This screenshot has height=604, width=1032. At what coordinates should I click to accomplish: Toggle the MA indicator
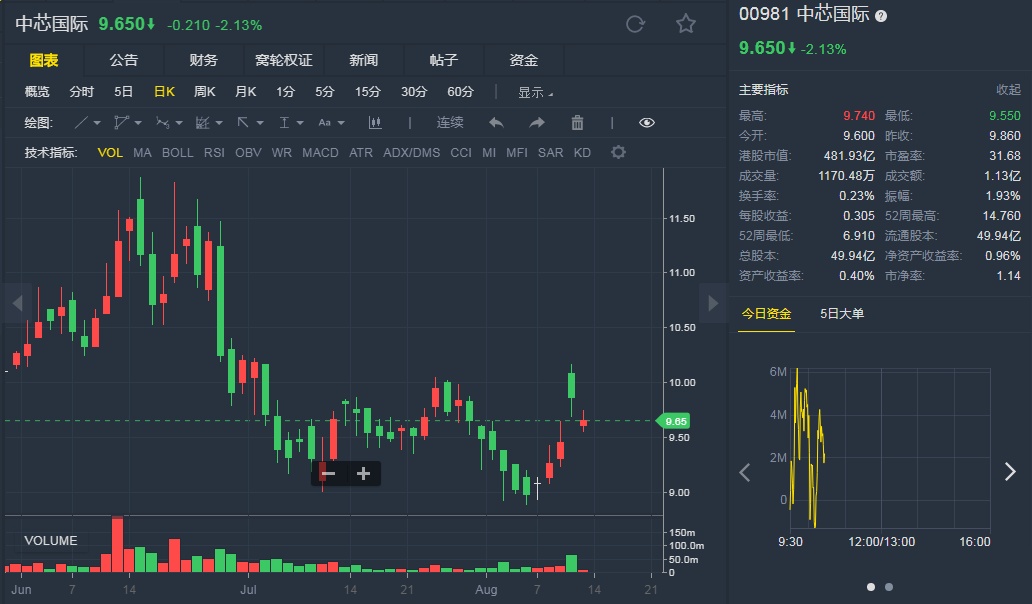pyautogui.click(x=142, y=153)
